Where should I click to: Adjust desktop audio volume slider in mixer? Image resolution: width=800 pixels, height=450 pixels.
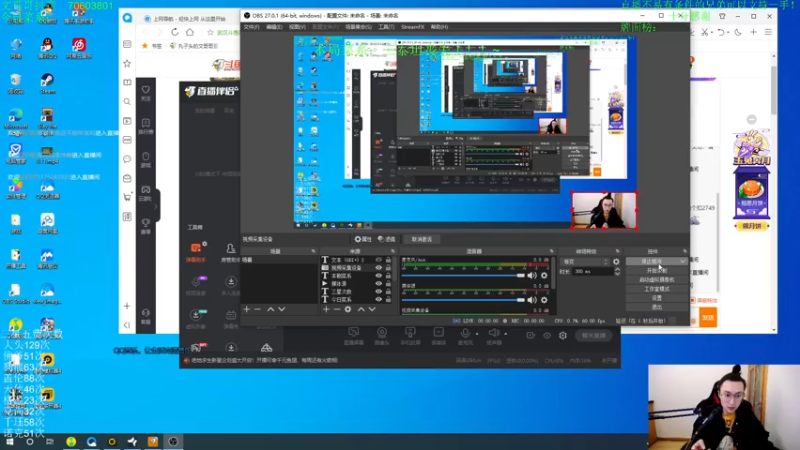(463, 300)
